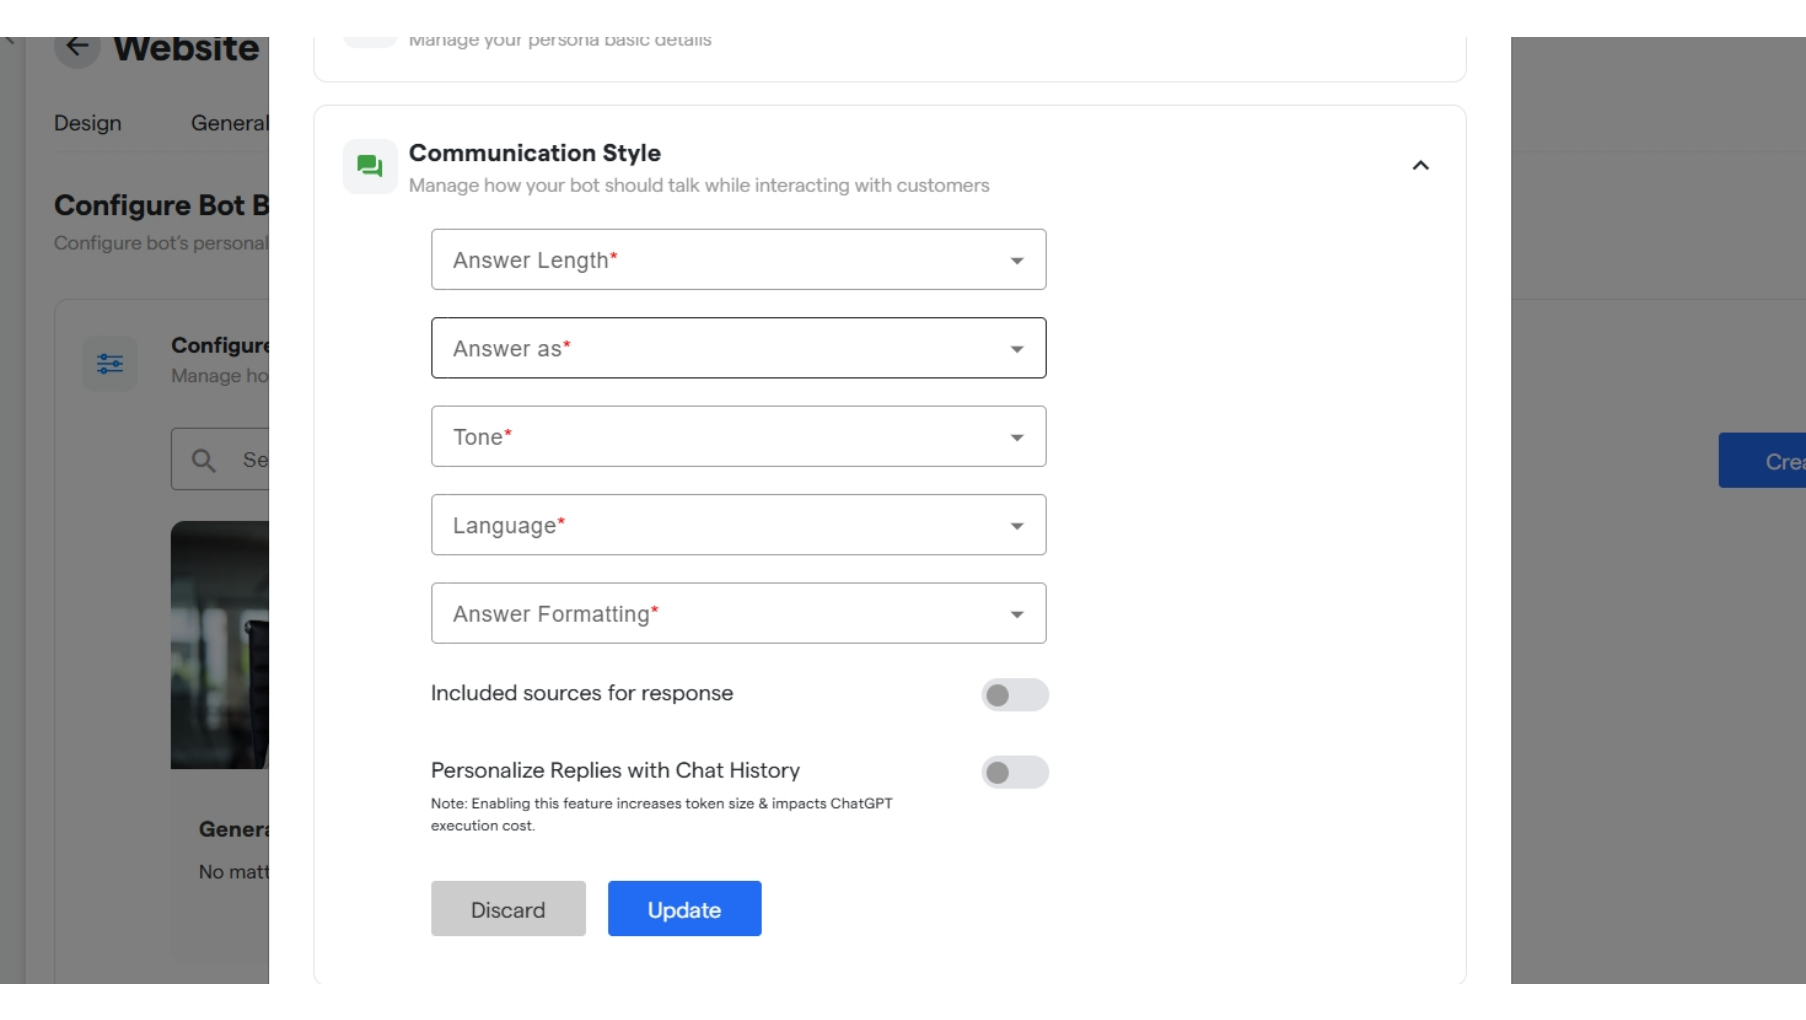Click the Tone dropdown arrow icon

pyautogui.click(x=1016, y=438)
